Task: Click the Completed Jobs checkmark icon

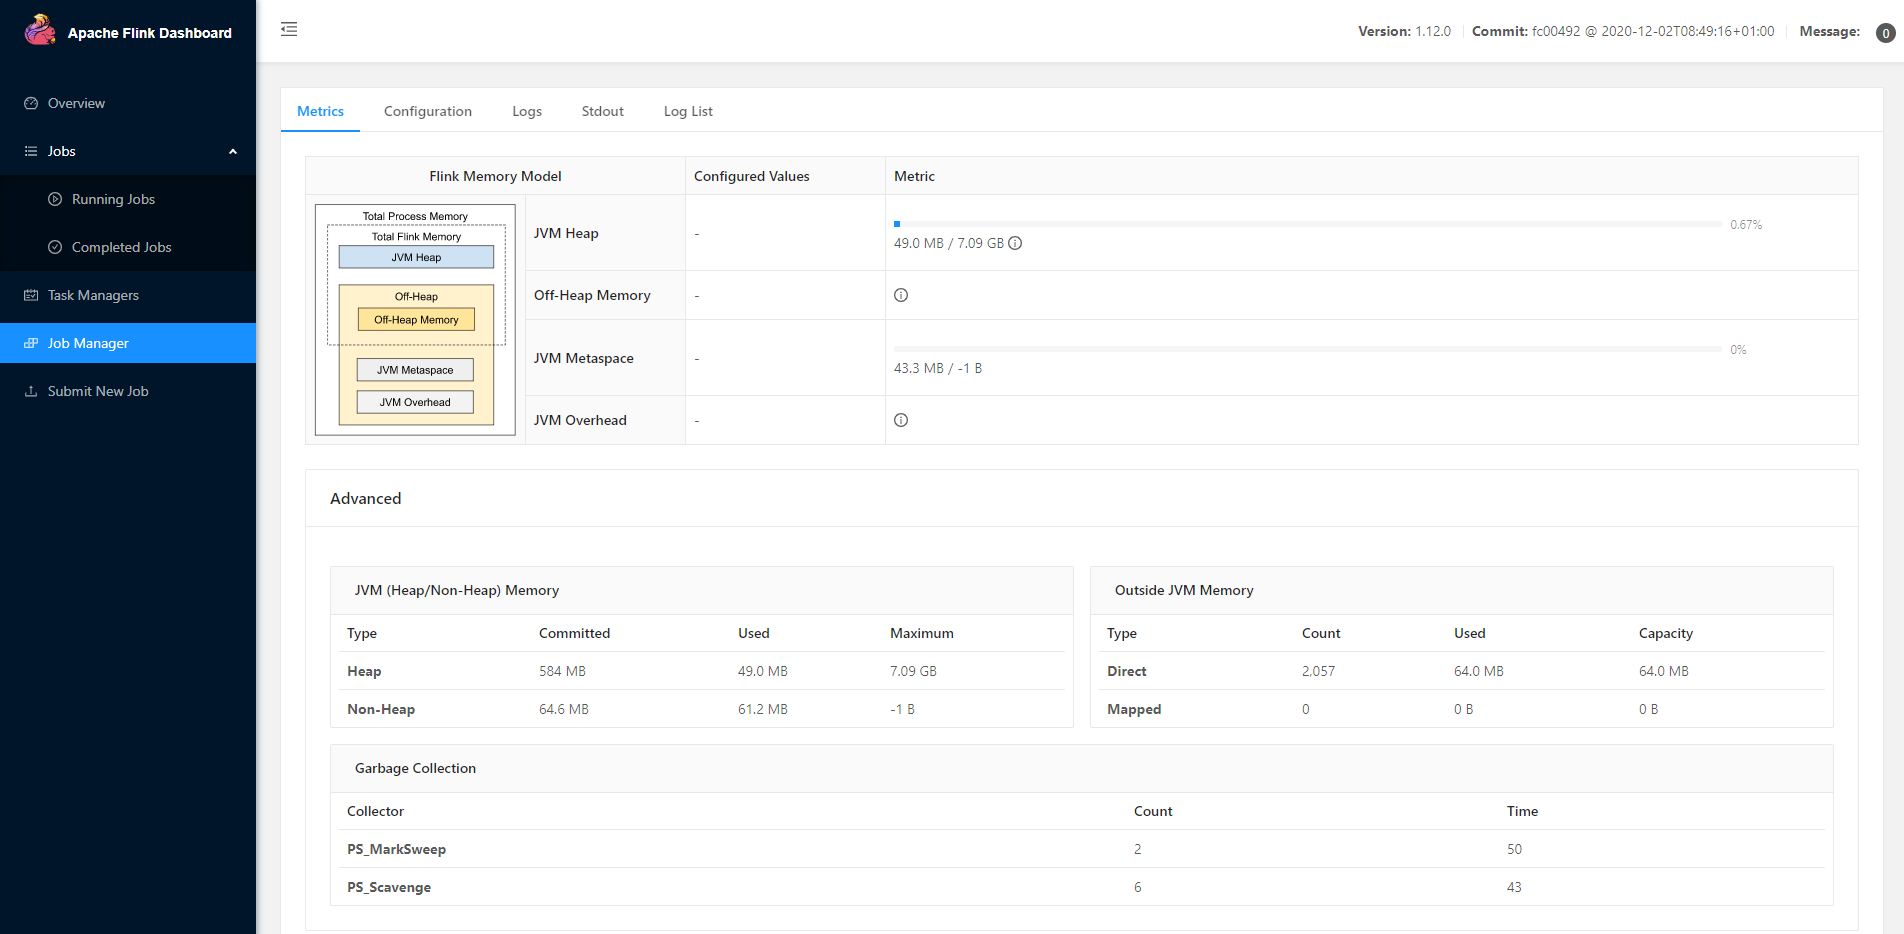Action: click(56, 247)
